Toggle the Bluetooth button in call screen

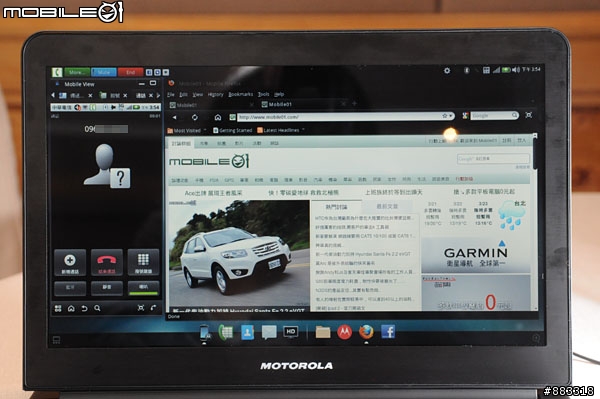point(70,288)
